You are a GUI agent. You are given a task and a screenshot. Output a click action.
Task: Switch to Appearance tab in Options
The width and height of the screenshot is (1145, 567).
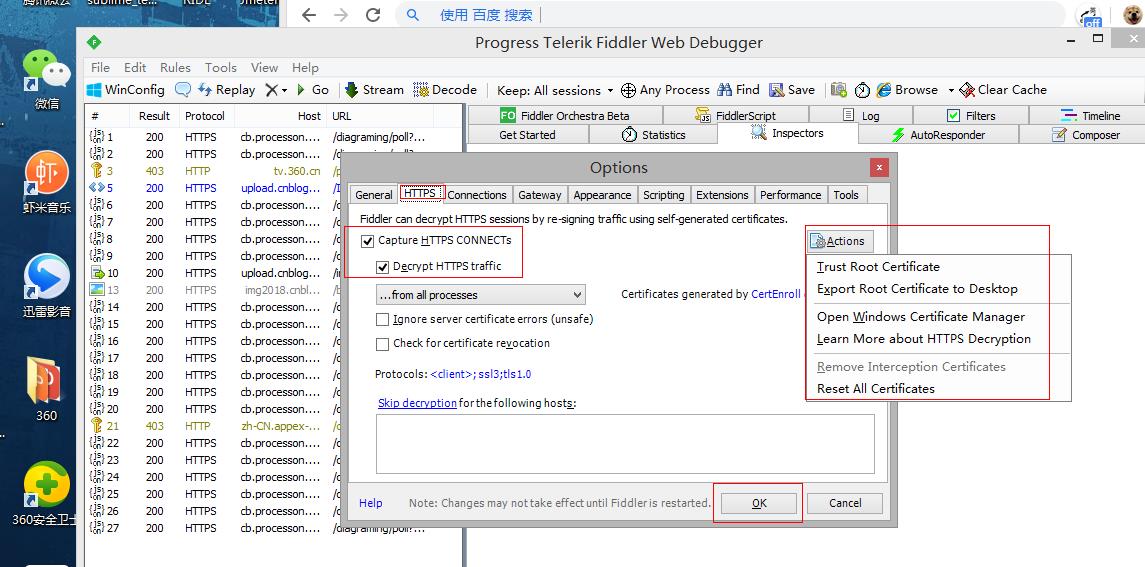tap(602, 195)
